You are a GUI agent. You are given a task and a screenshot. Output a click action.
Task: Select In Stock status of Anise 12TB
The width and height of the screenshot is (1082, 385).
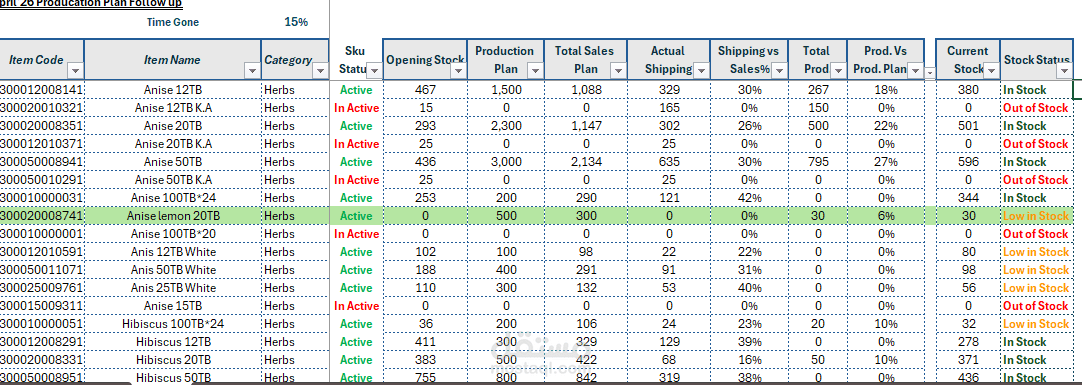point(1035,90)
